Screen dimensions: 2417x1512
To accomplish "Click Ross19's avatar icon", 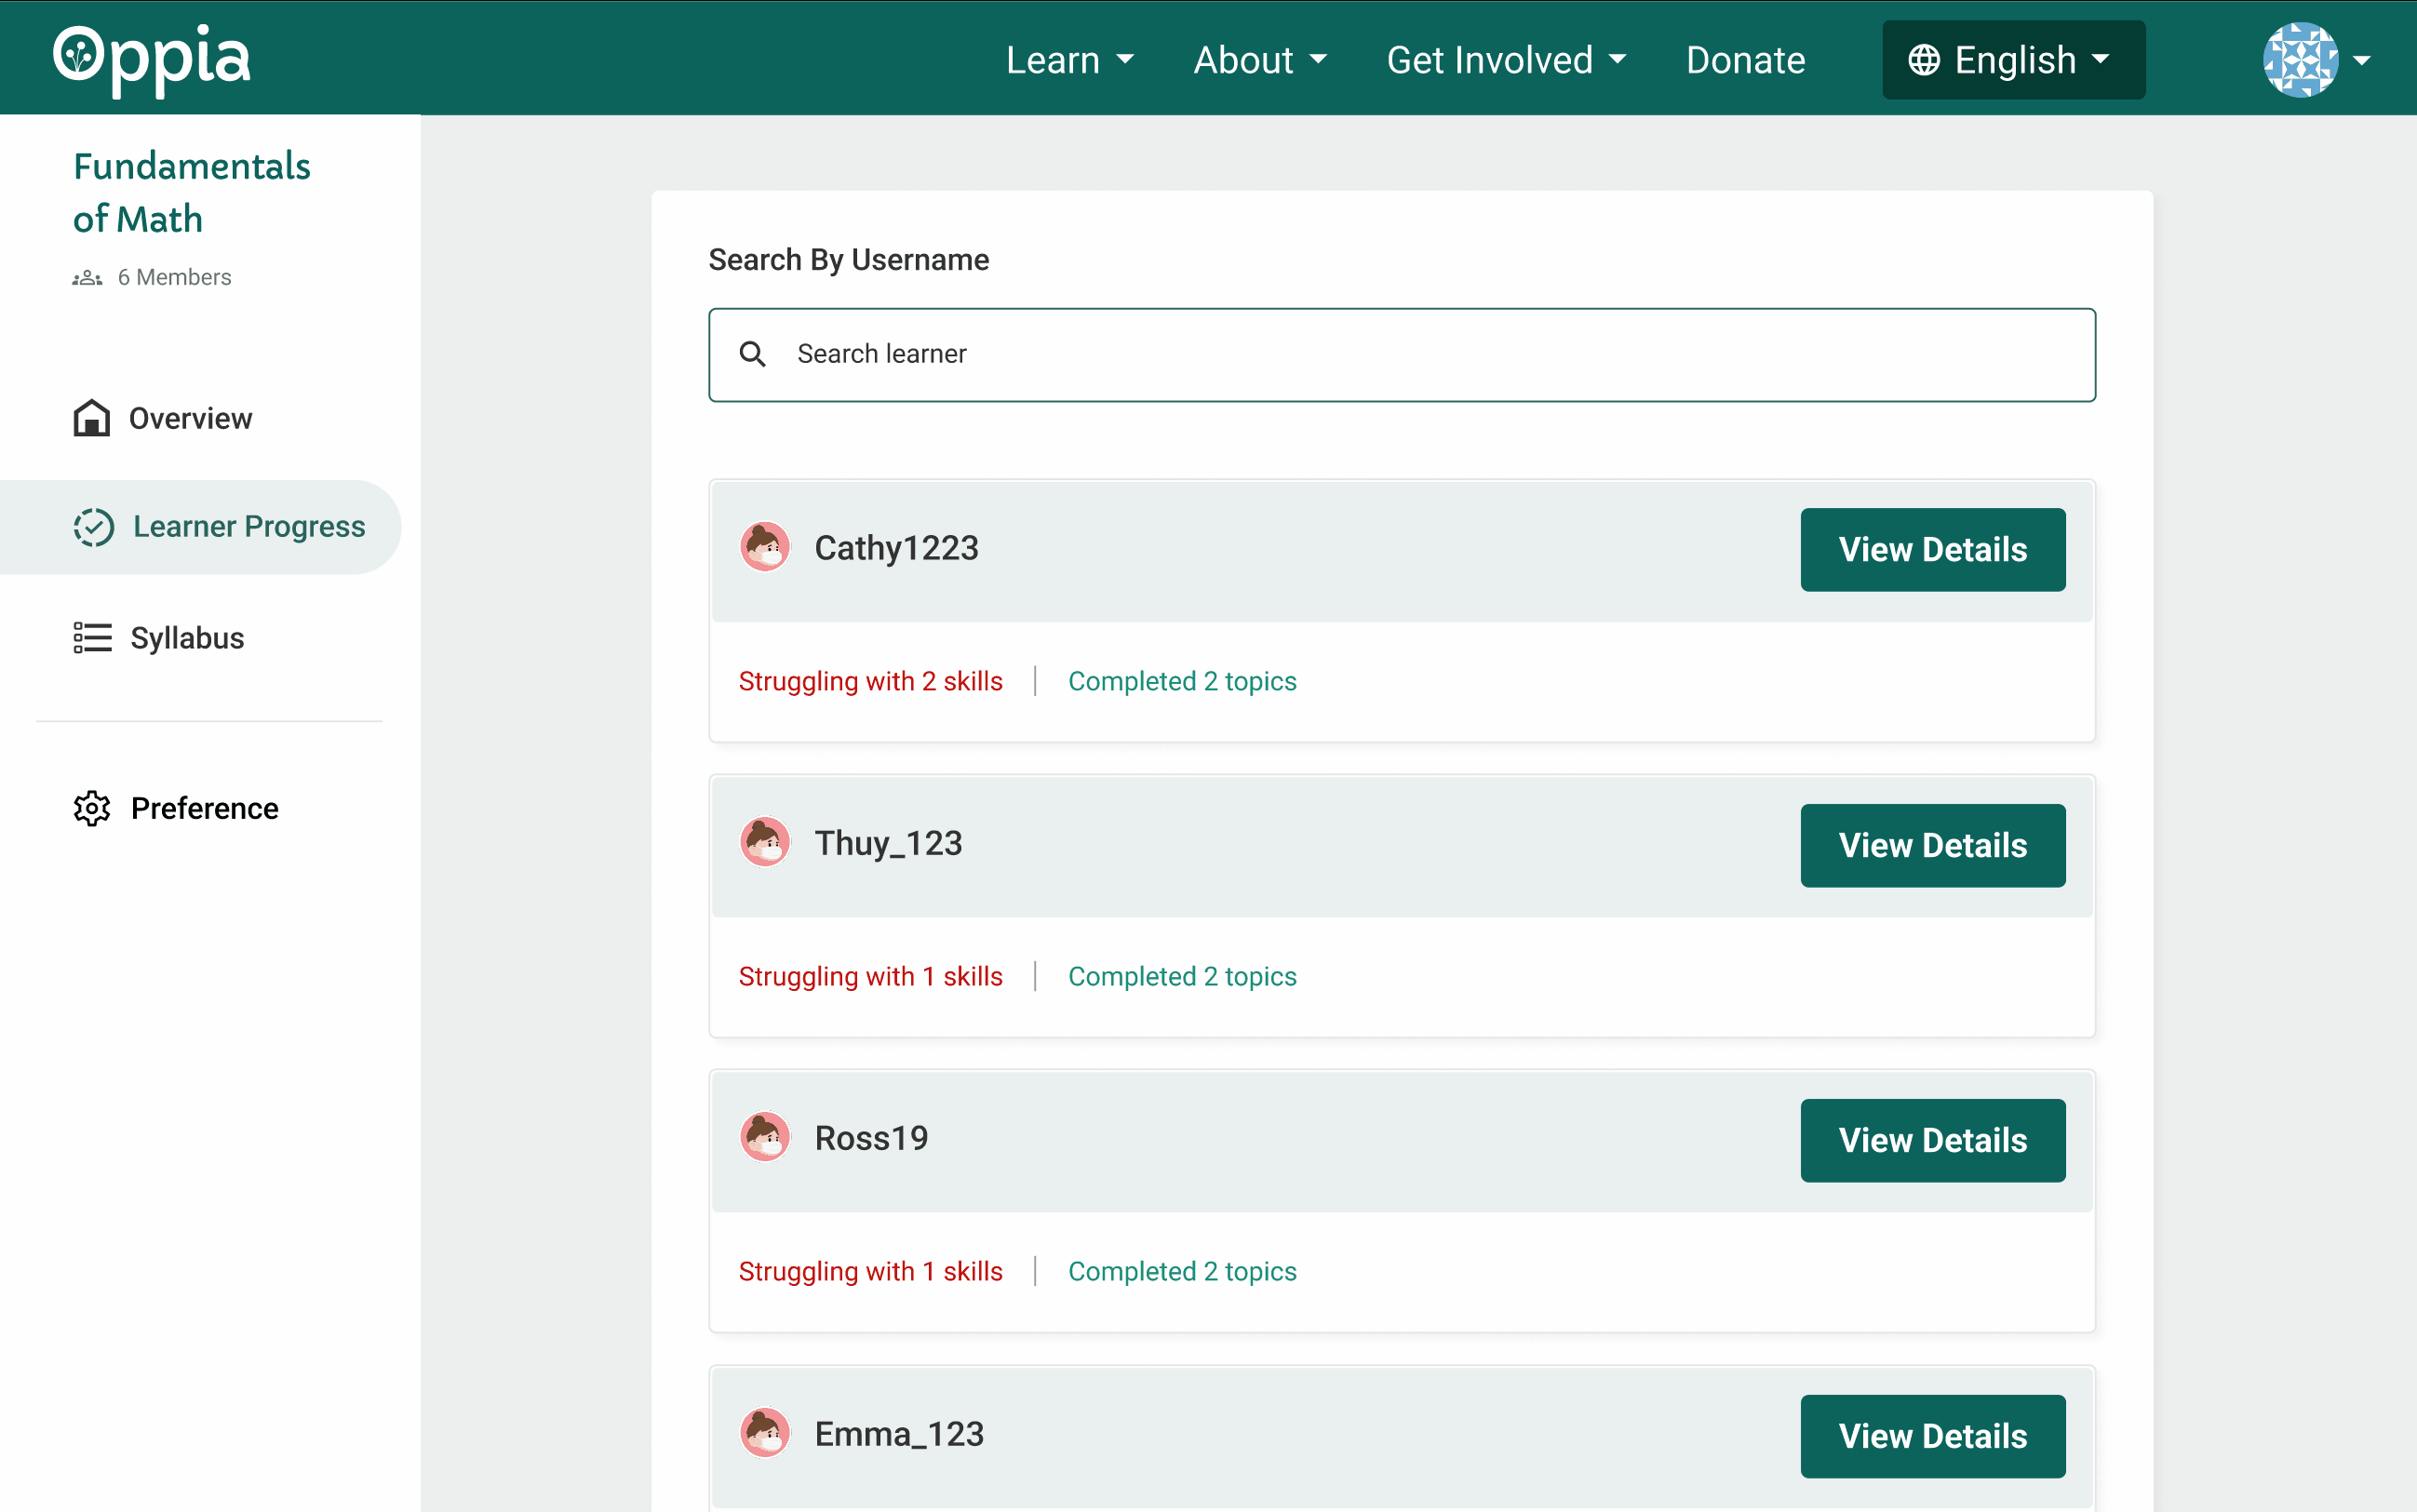I will (765, 1138).
